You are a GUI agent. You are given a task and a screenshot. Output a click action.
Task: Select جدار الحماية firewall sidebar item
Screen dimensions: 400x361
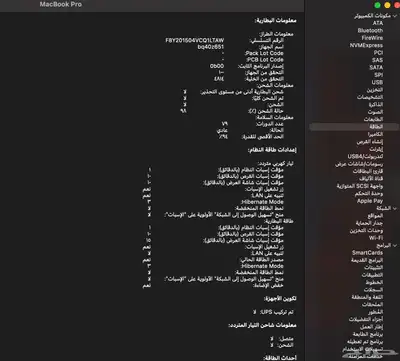coord(369,223)
